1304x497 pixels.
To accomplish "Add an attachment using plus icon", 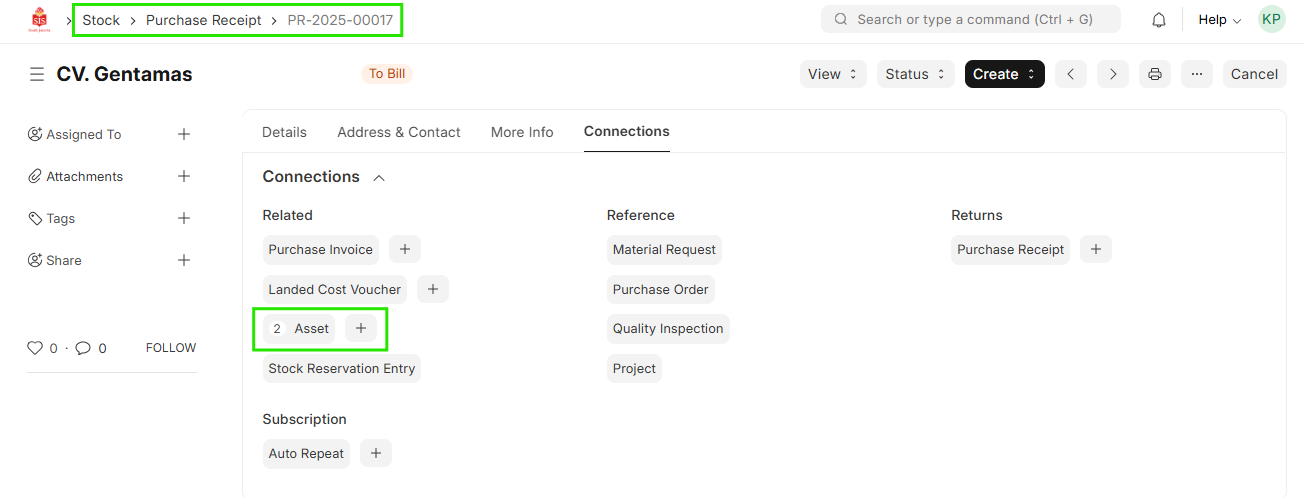I will 184,176.
